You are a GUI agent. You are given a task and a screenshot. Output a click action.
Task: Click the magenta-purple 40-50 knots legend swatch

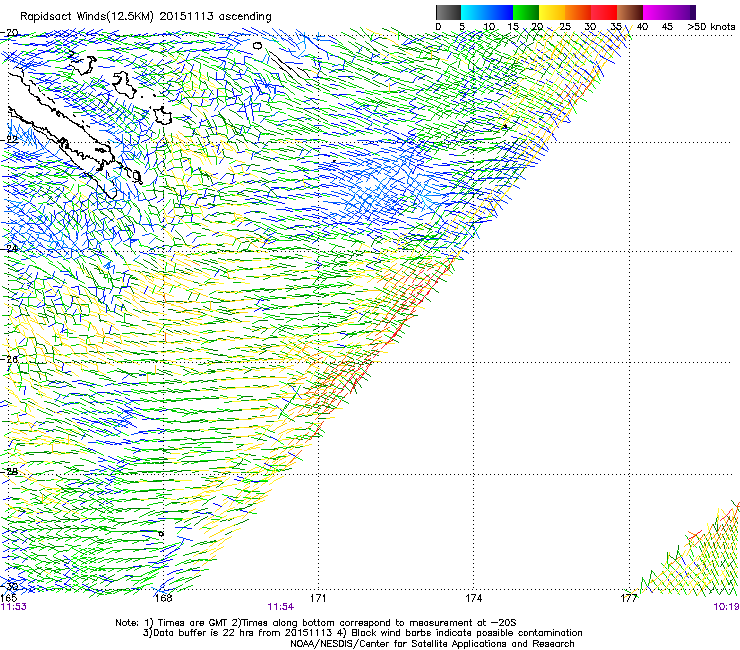669,12
